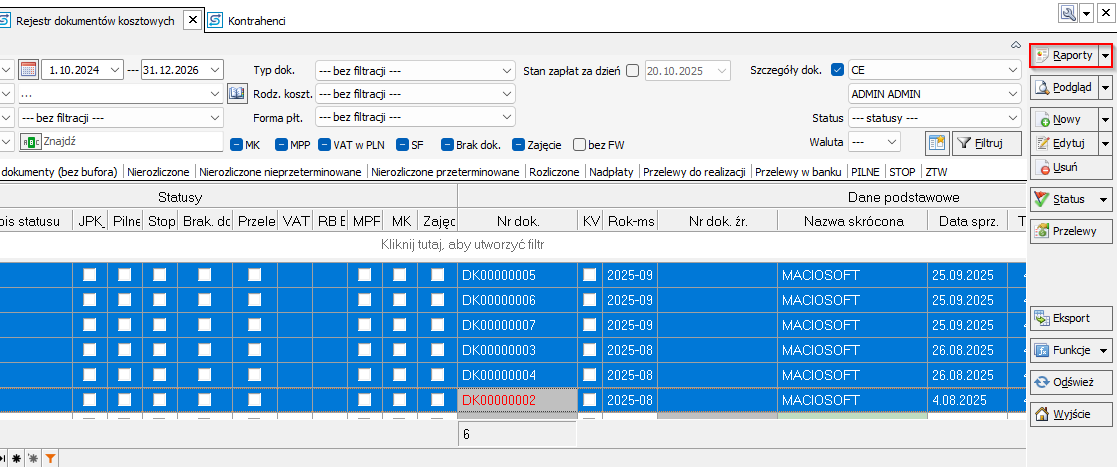Select Przelewy do realizacji filter tab
The height and width of the screenshot is (467, 1117).
[694, 172]
